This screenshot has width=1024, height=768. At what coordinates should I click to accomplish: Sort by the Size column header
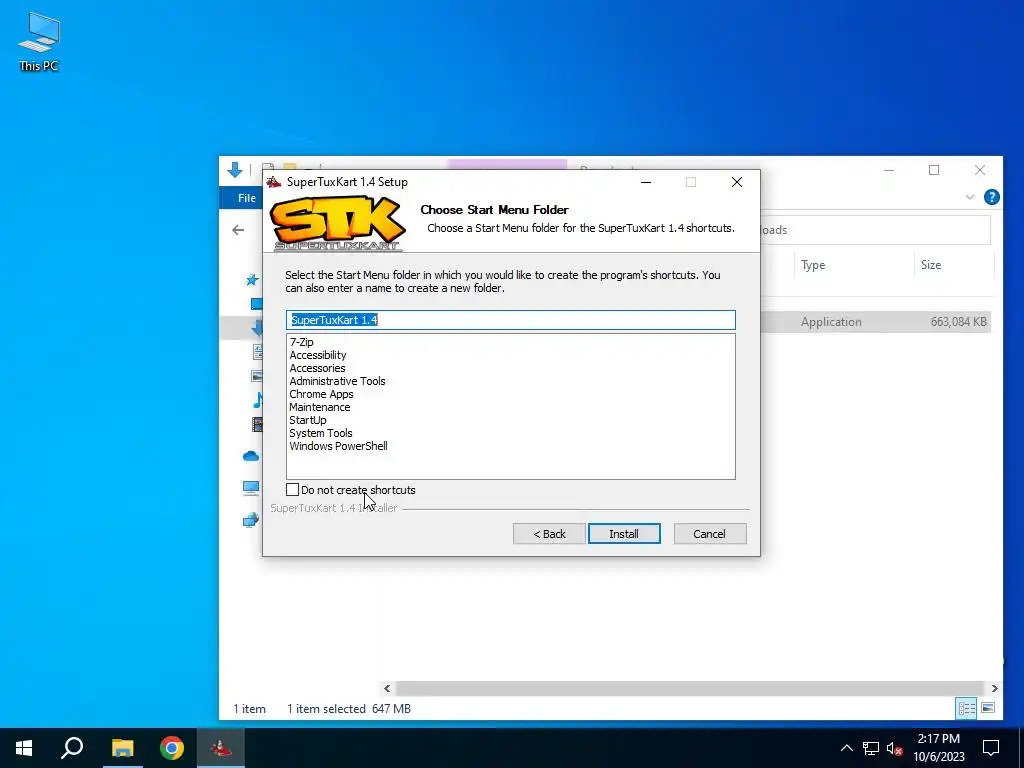coord(931,264)
